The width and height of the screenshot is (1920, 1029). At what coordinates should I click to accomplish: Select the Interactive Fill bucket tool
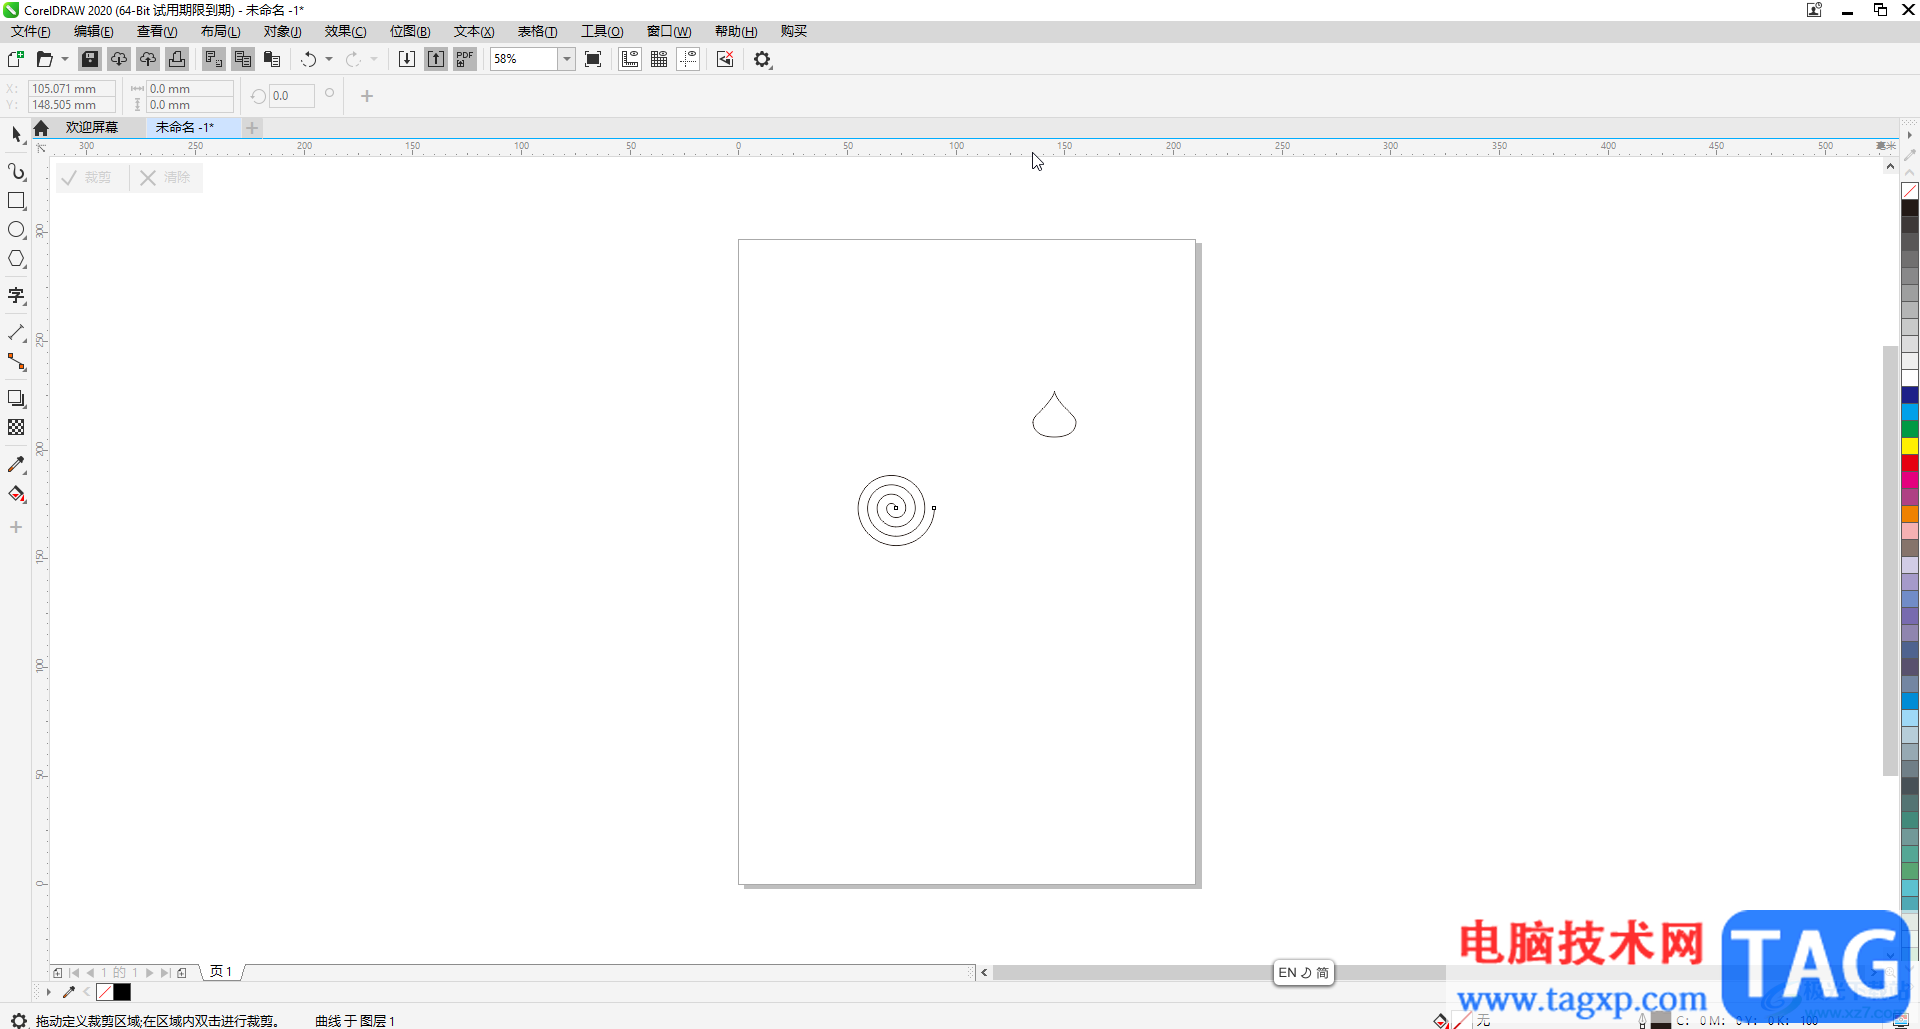(16, 494)
